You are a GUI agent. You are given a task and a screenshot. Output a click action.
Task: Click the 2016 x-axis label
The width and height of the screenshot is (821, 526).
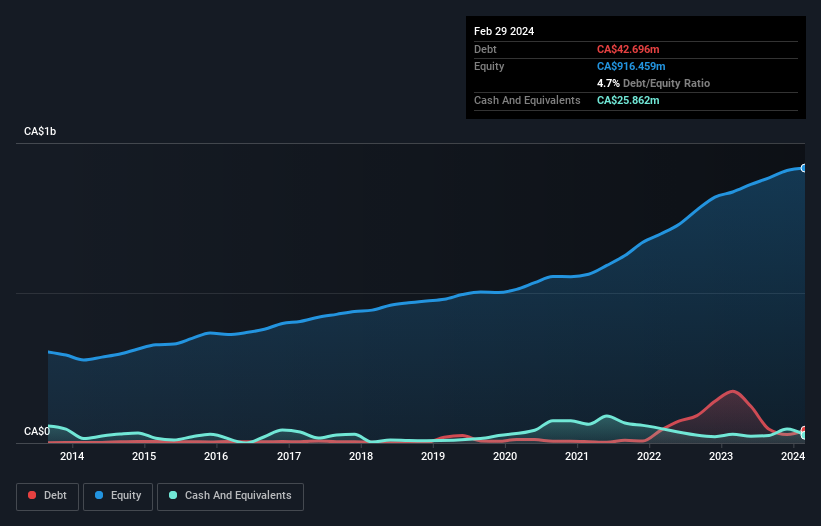[216, 456]
